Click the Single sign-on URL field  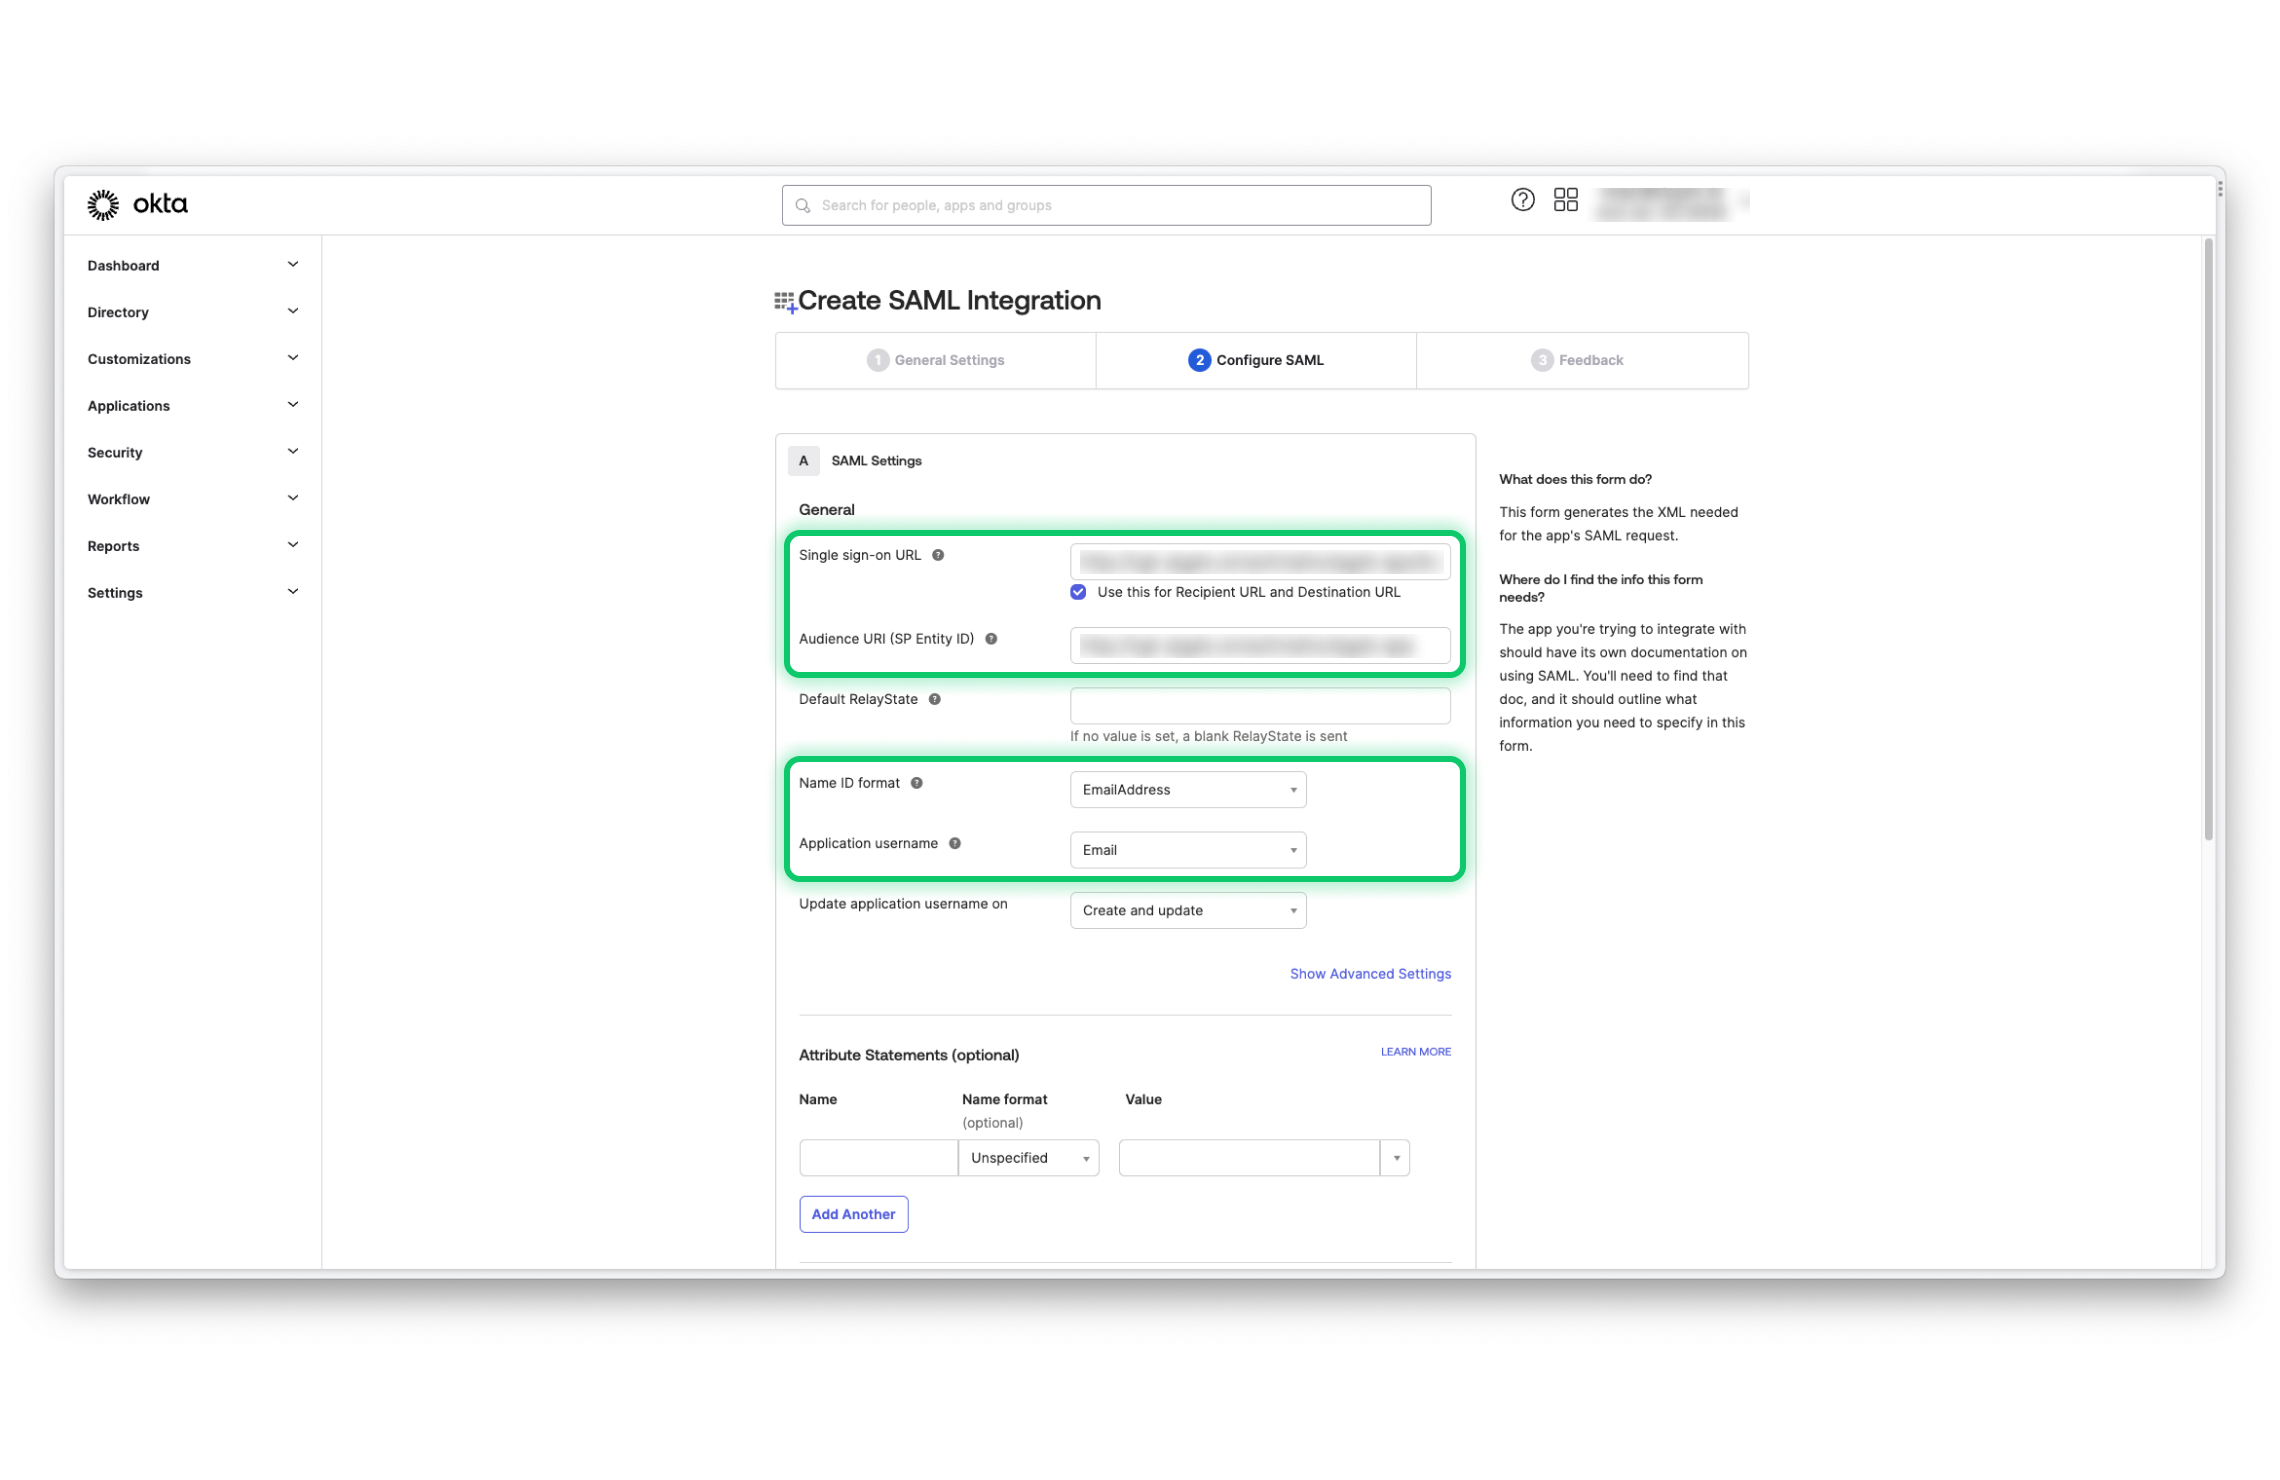[1259, 562]
